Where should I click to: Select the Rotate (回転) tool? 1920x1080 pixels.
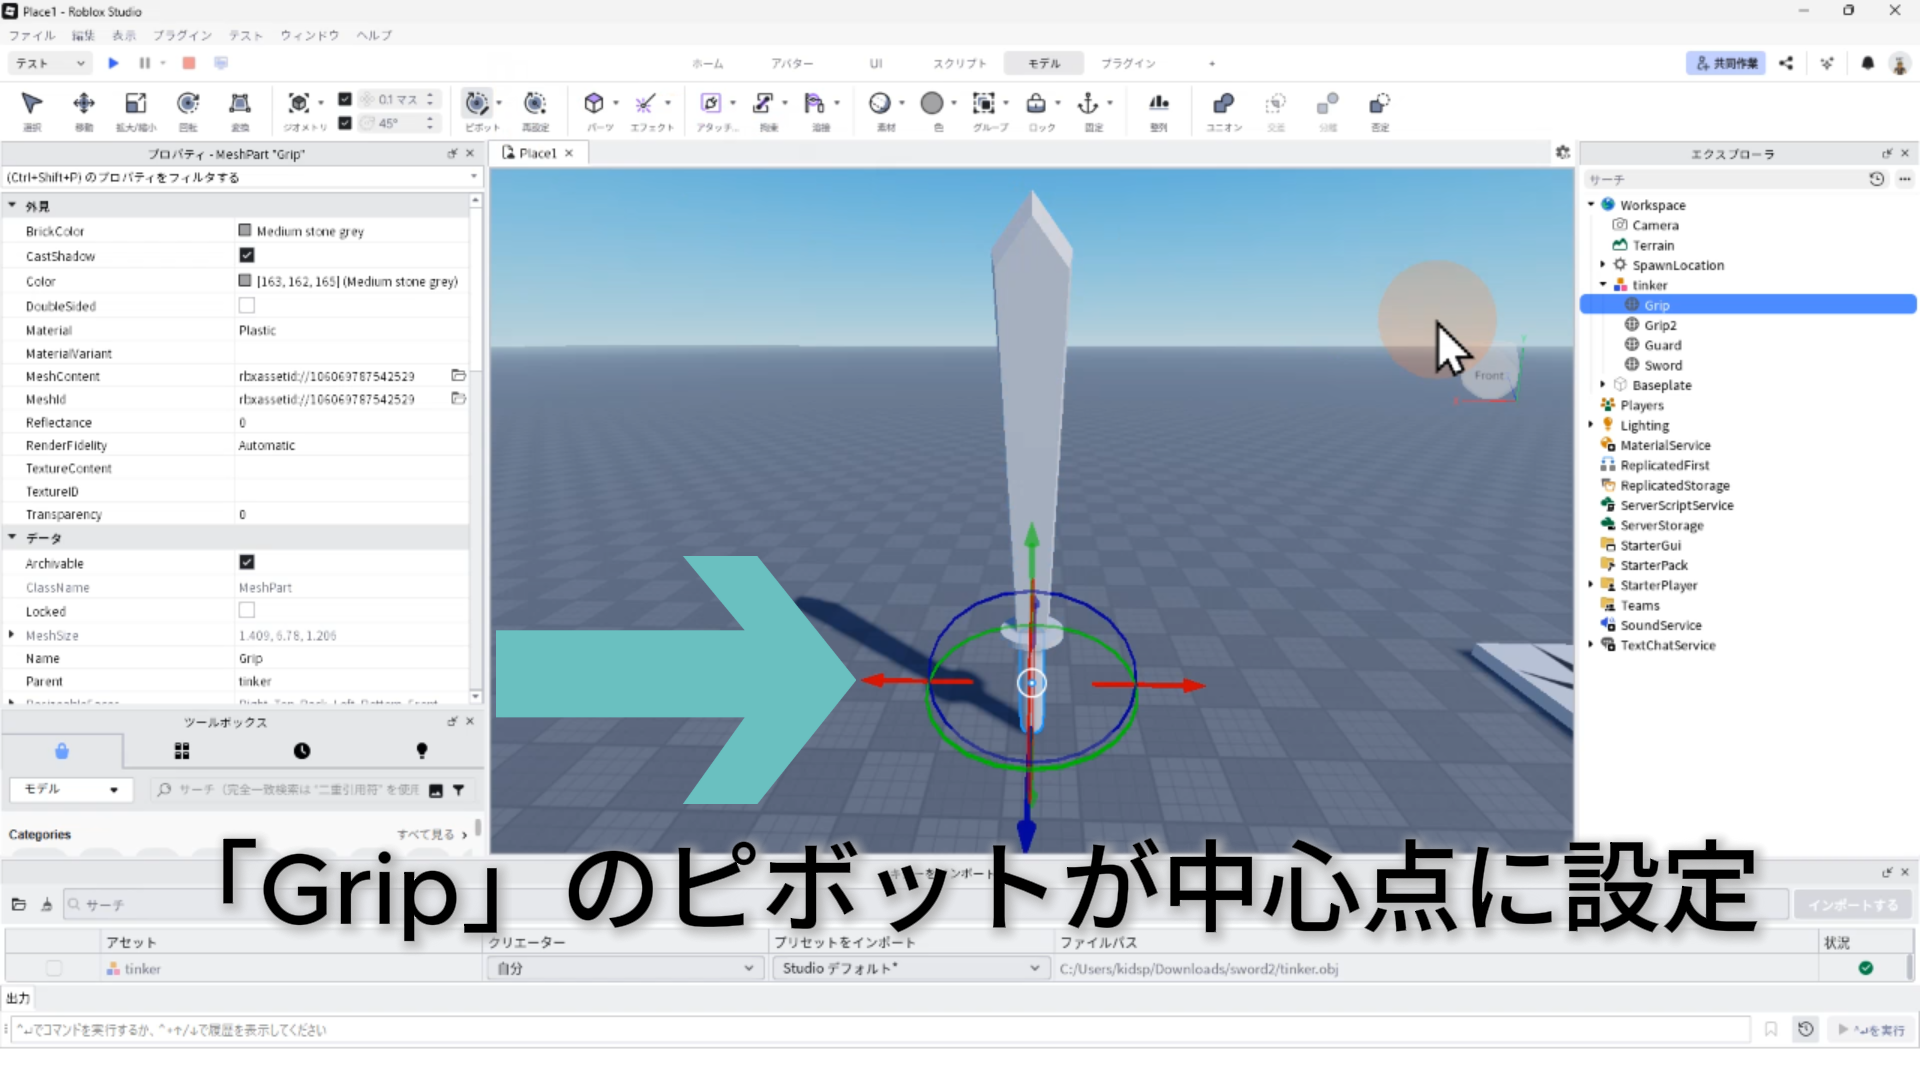pos(187,104)
